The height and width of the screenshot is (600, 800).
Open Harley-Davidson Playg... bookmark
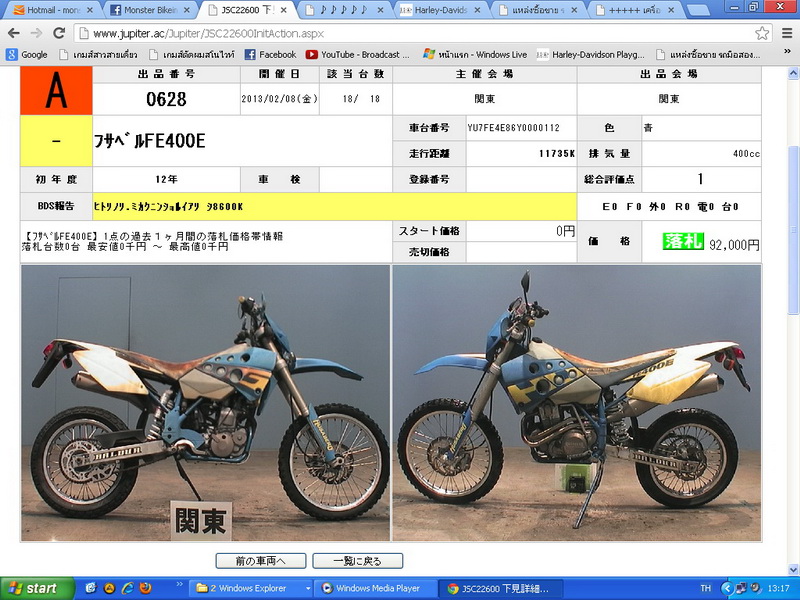coord(591,55)
